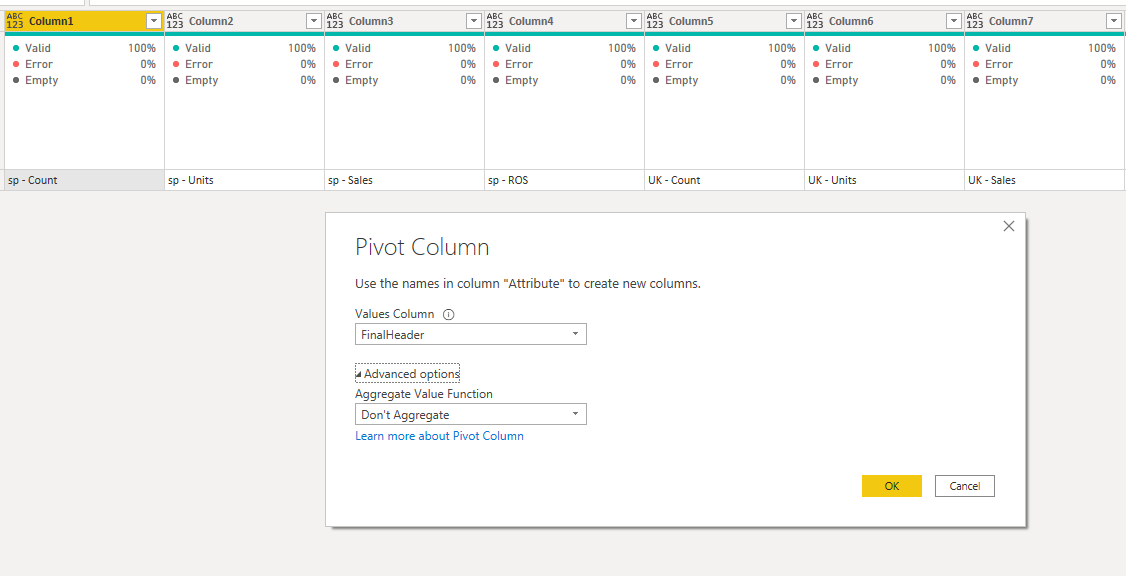Viewport: 1126px width, 576px height.
Task: Click the Error quality row in Column2
Action: [245, 64]
